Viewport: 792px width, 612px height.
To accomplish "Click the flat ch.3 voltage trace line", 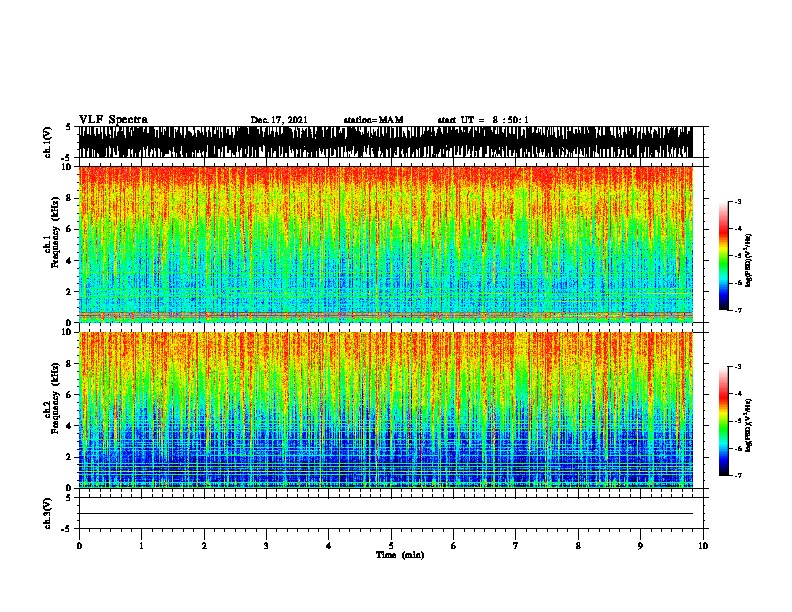I will [385, 514].
